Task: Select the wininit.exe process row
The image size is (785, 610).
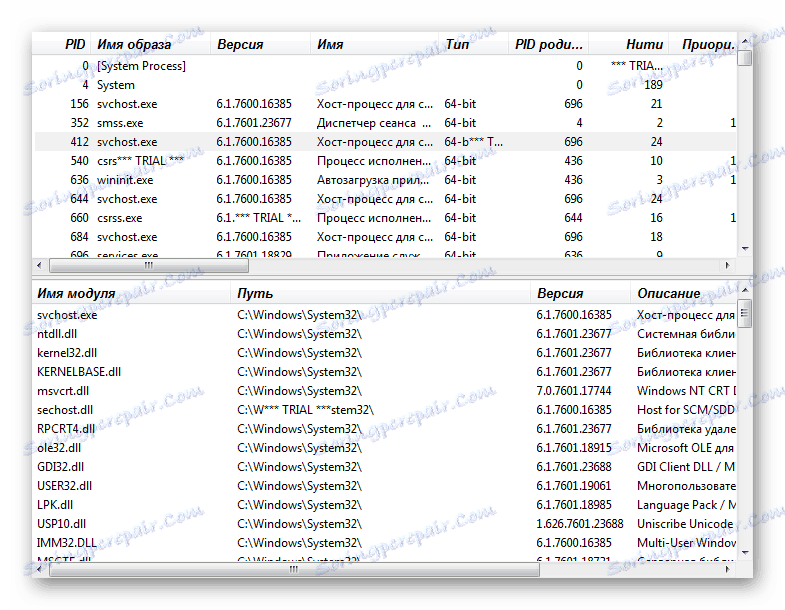Action: pos(384,180)
